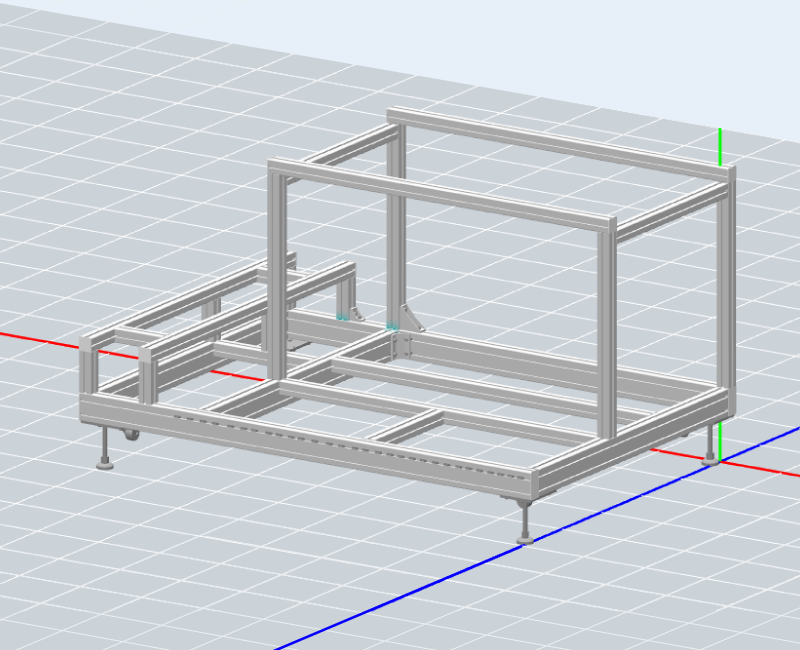
Task: Click the top front horizontal beam
Action: (440, 190)
